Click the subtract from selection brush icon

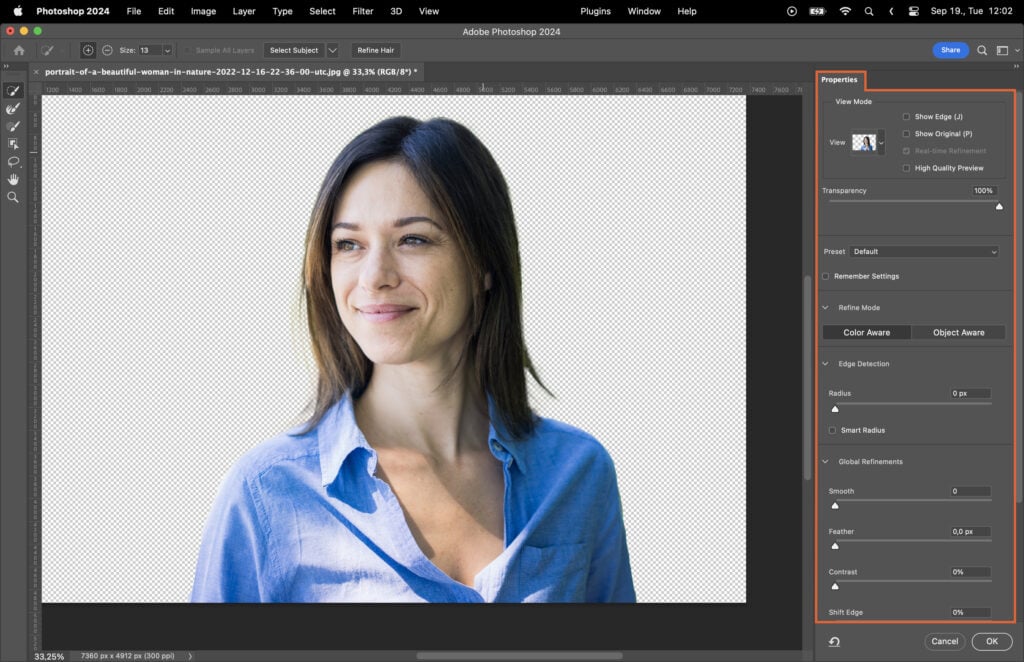[107, 50]
